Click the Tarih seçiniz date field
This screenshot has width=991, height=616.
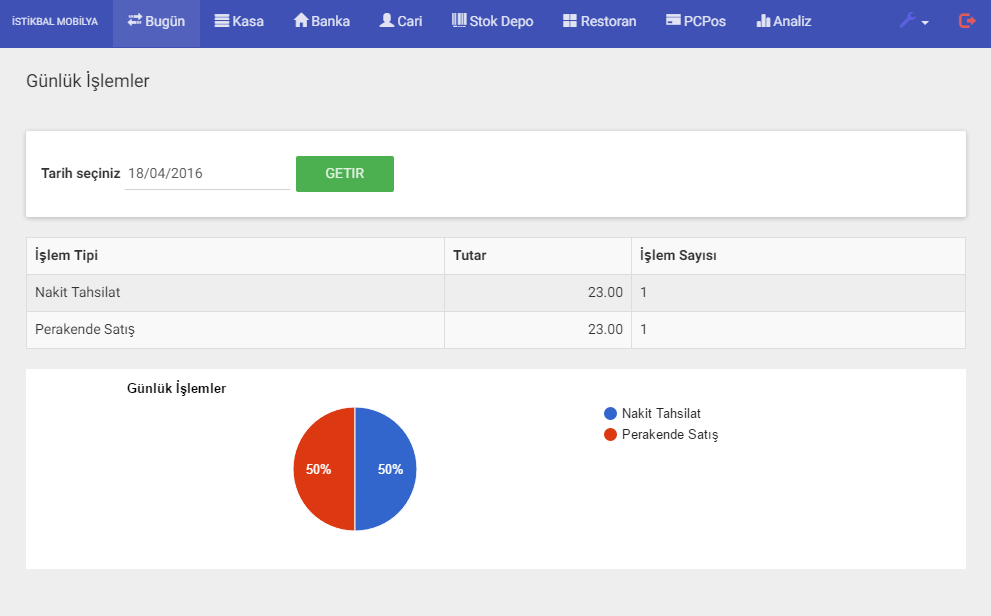click(x=207, y=174)
